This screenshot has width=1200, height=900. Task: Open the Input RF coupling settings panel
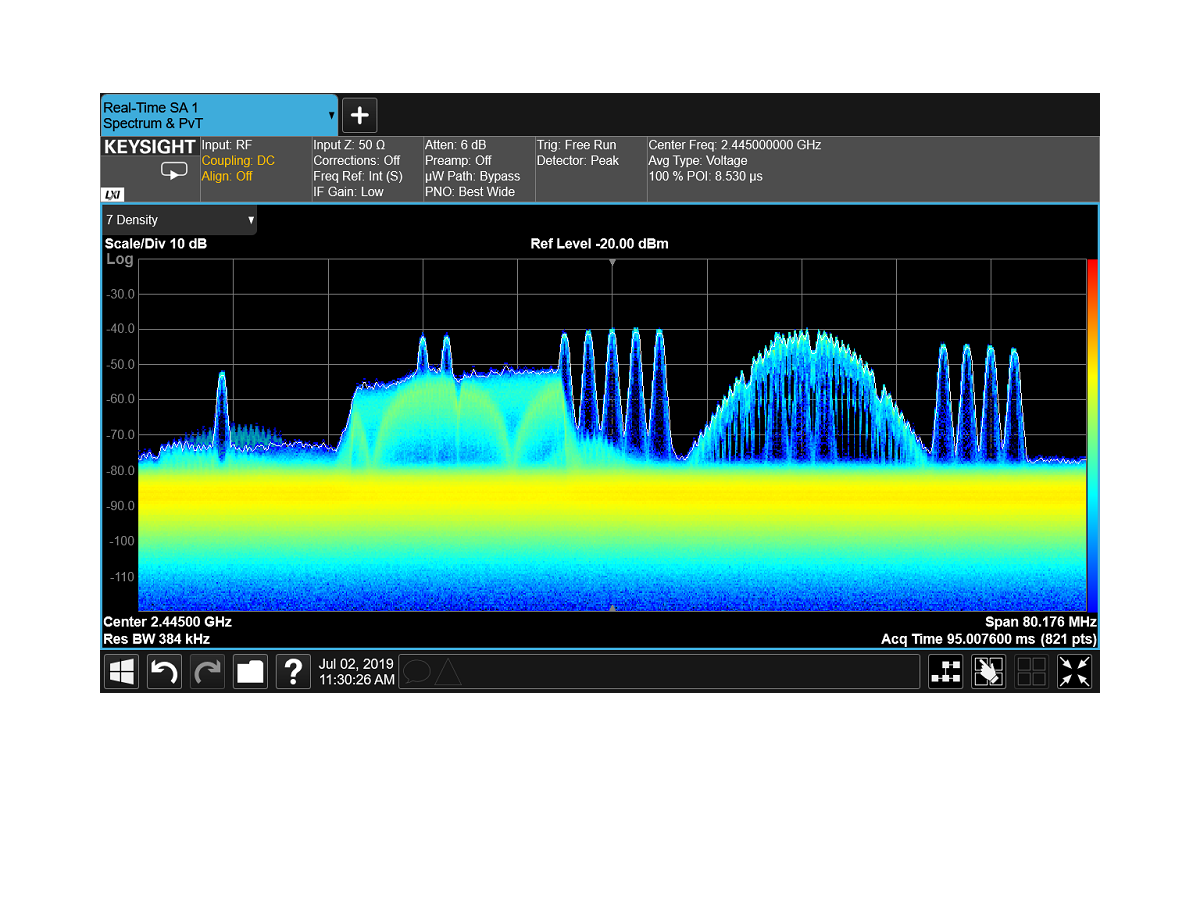pos(254,168)
